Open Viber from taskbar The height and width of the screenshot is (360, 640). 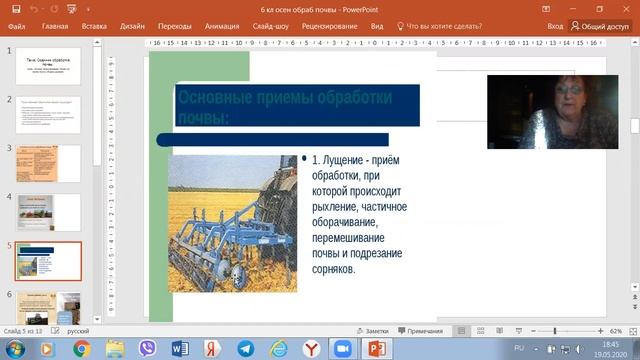pos(147,349)
